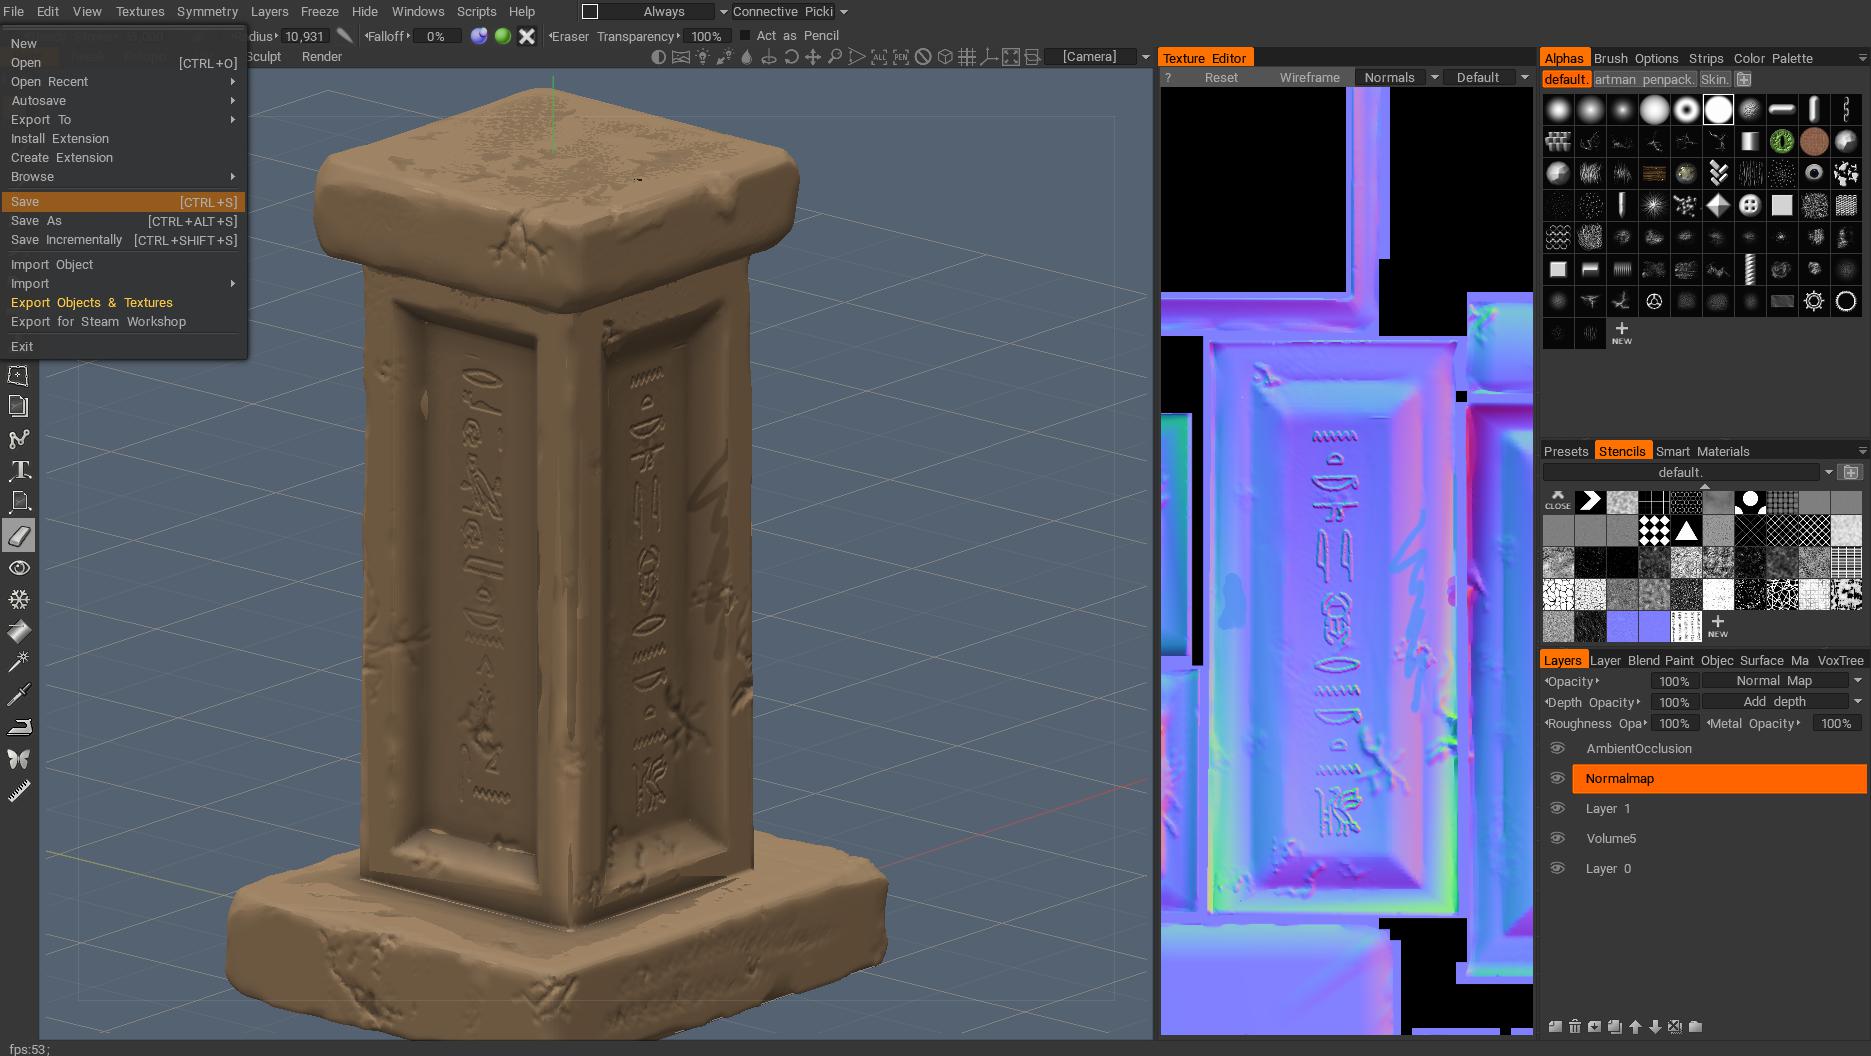This screenshot has height=1056, width=1871.
Task: Adjust the Metal Opacity 100% slider
Action: pos(1835,723)
